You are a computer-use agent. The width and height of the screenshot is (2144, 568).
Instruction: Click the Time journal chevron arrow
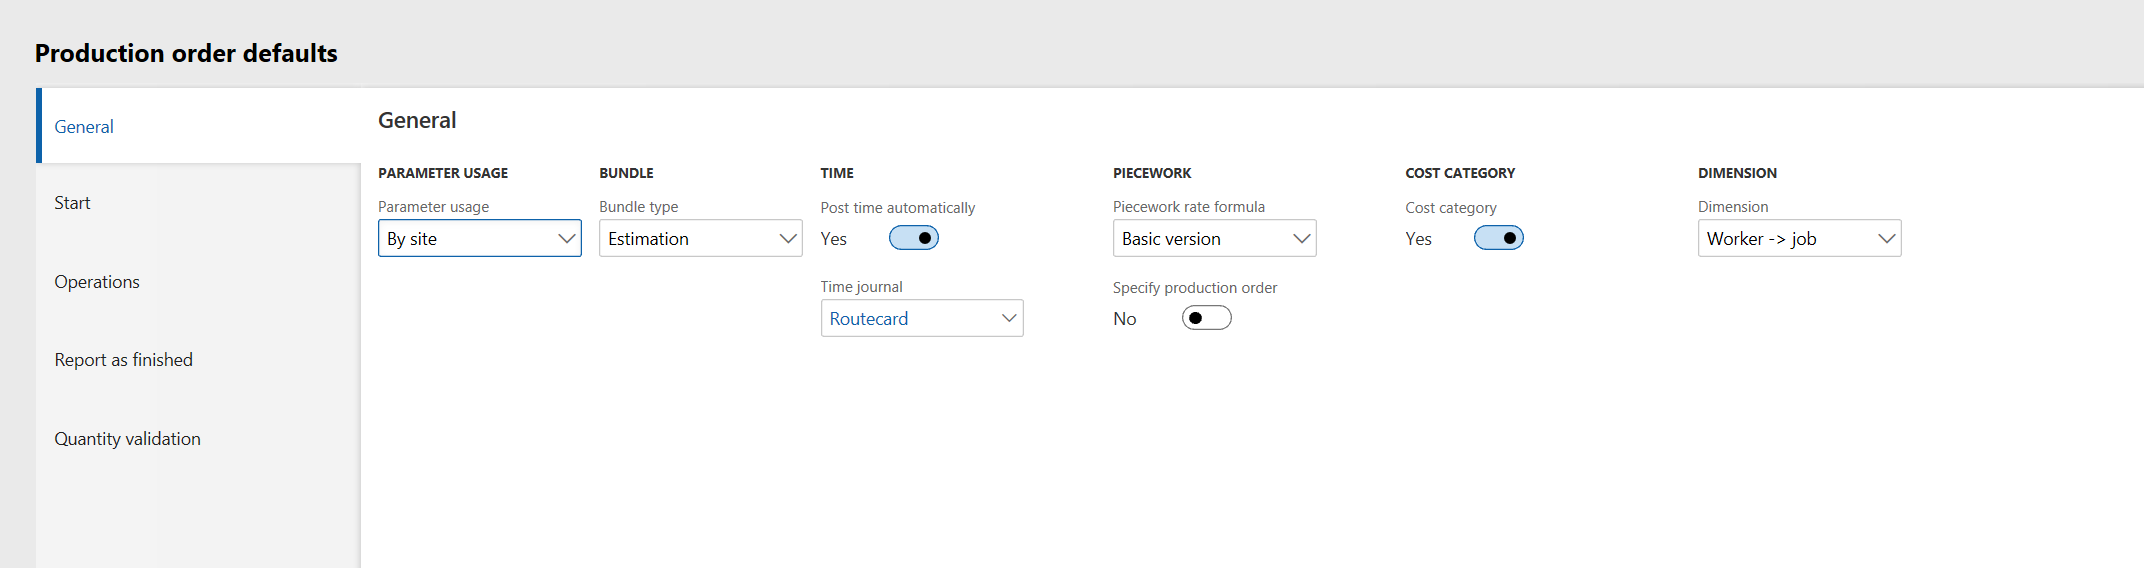[x=1009, y=319]
